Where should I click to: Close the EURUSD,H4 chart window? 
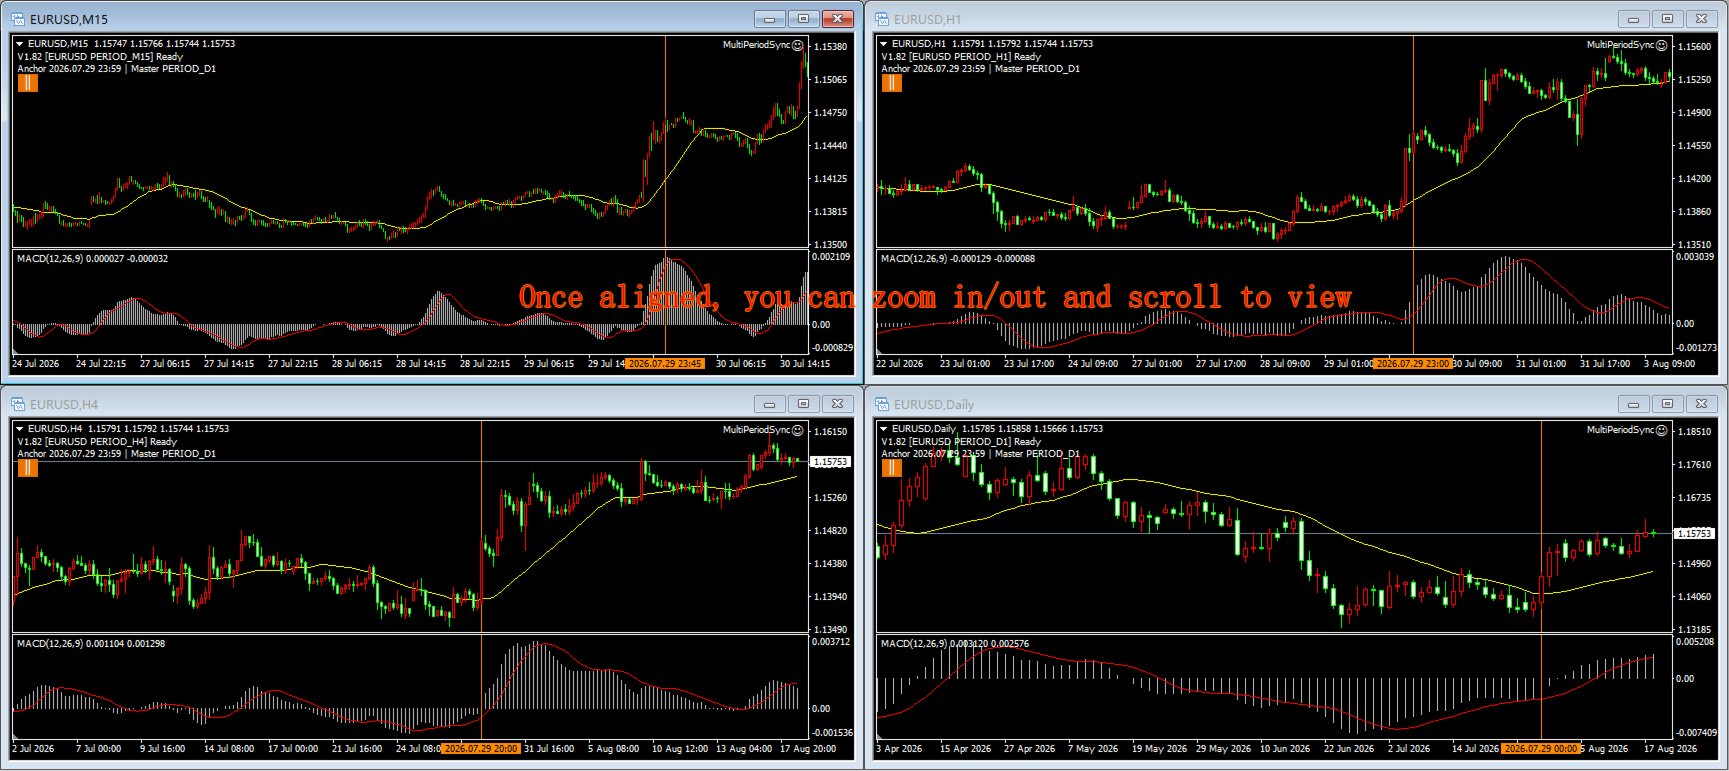pos(837,404)
